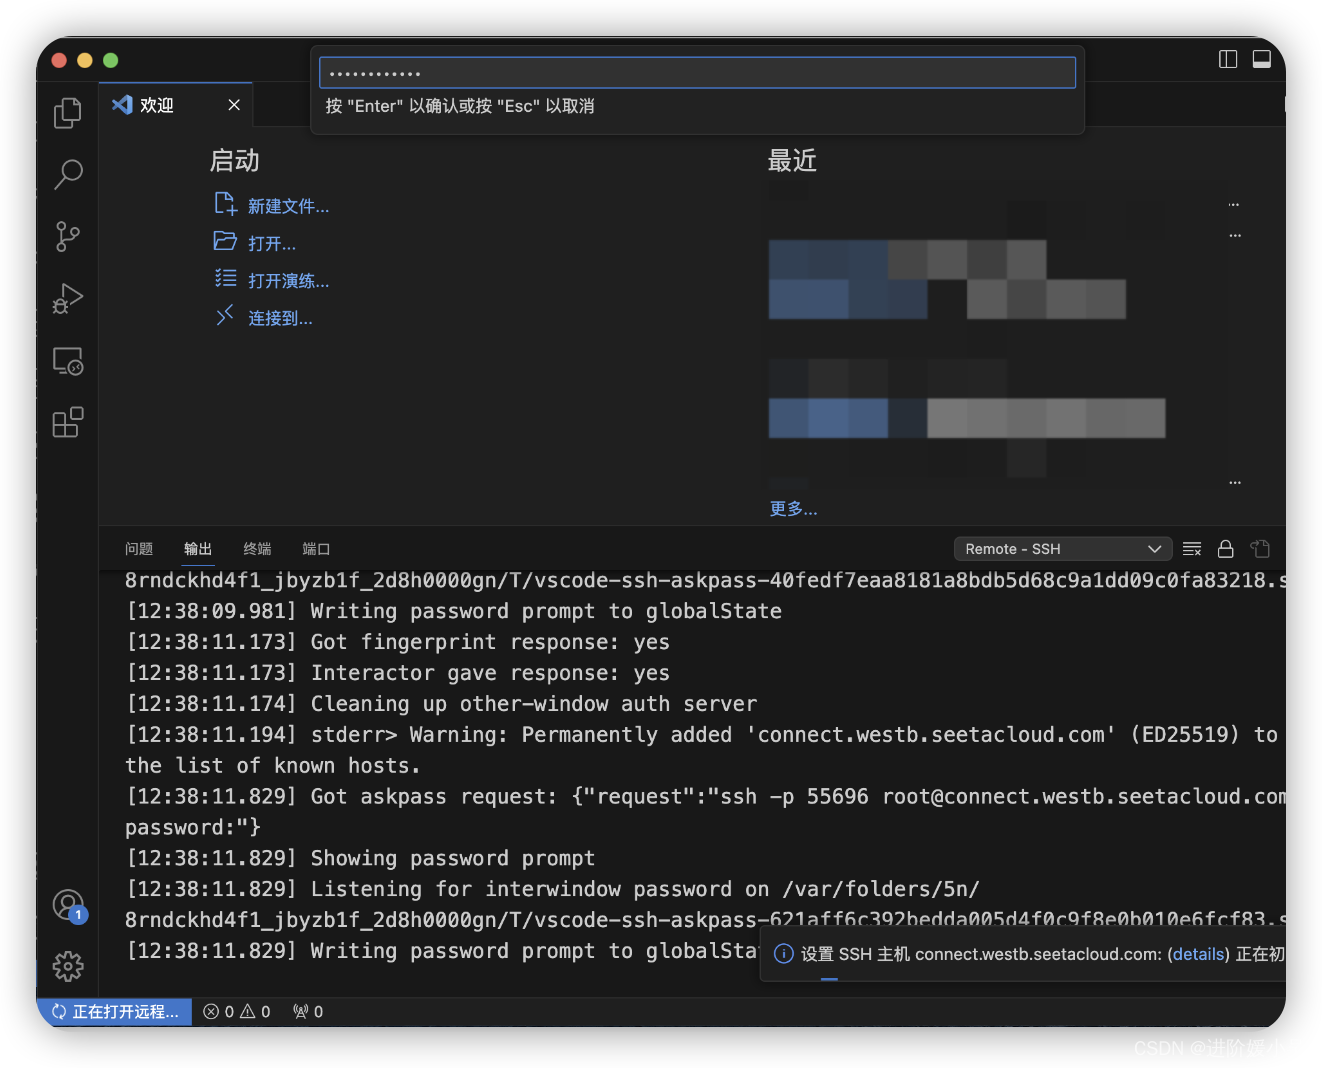Clear the output with clear-output icon
The image size is (1322, 1068).
[x=1192, y=549]
